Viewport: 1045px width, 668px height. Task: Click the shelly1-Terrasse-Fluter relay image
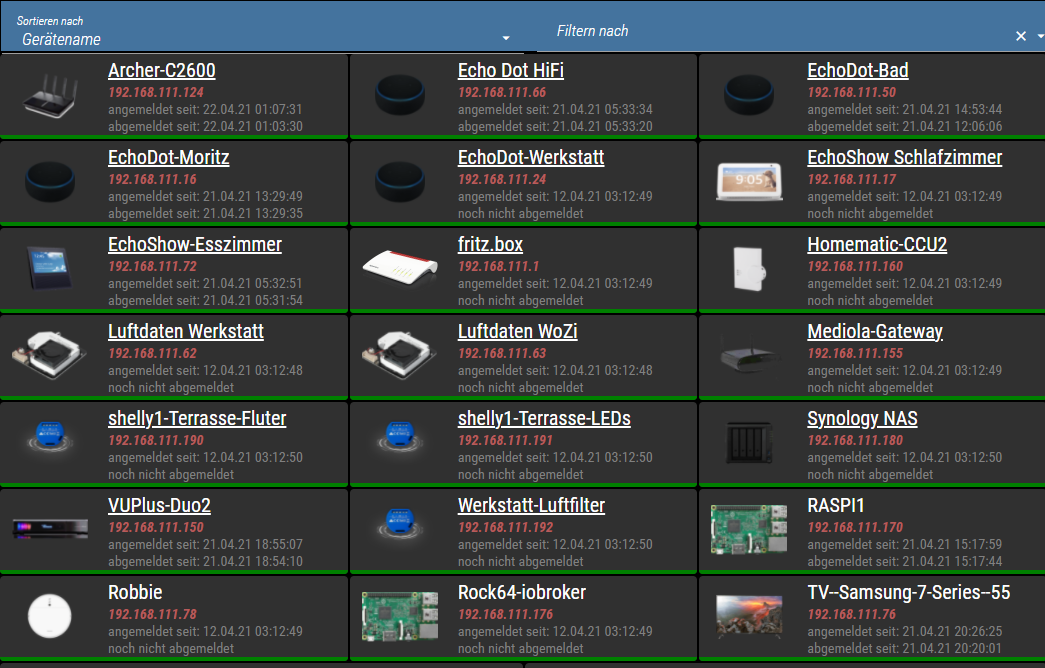click(49, 437)
